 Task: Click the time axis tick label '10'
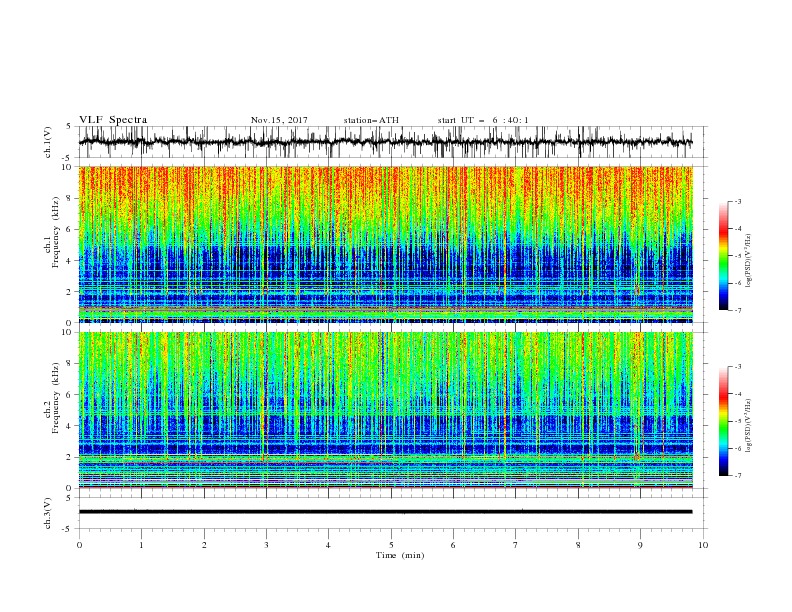703,545
